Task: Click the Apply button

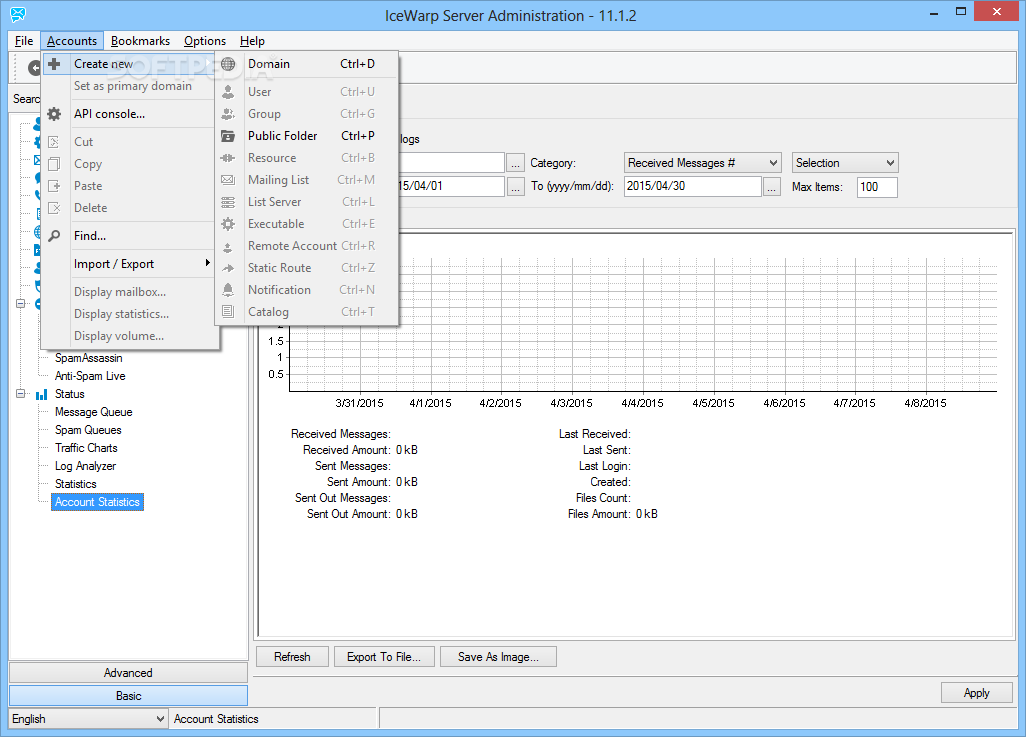Action: coord(976,692)
